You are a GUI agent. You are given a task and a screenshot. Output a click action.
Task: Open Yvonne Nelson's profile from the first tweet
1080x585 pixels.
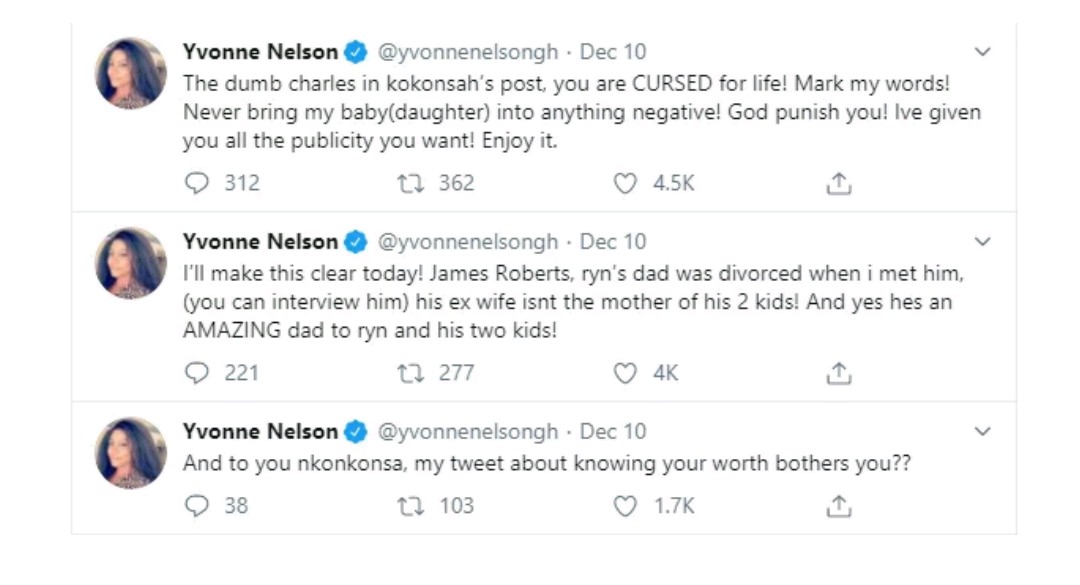[260, 52]
